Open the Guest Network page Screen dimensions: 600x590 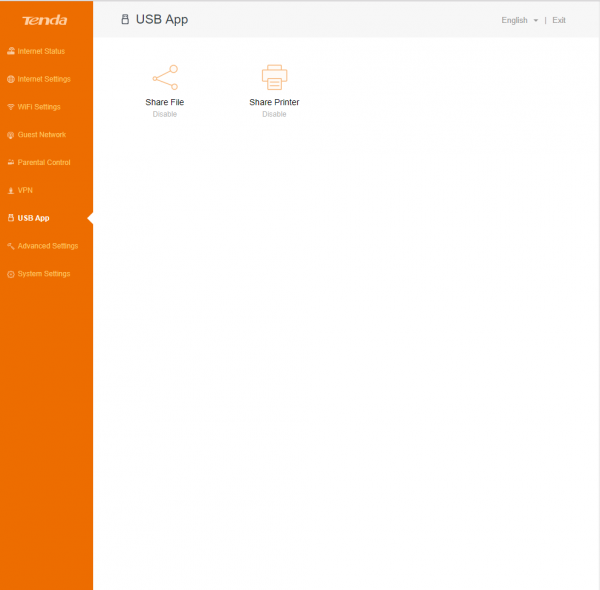tap(41, 135)
